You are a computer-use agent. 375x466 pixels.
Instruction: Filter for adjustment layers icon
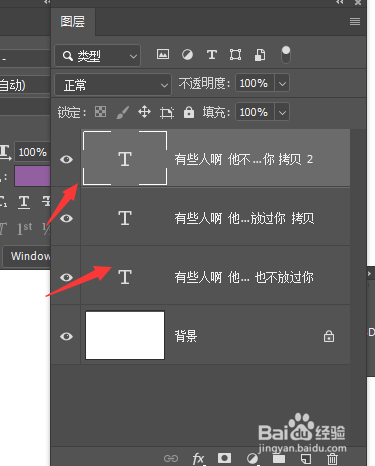click(x=187, y=54)
